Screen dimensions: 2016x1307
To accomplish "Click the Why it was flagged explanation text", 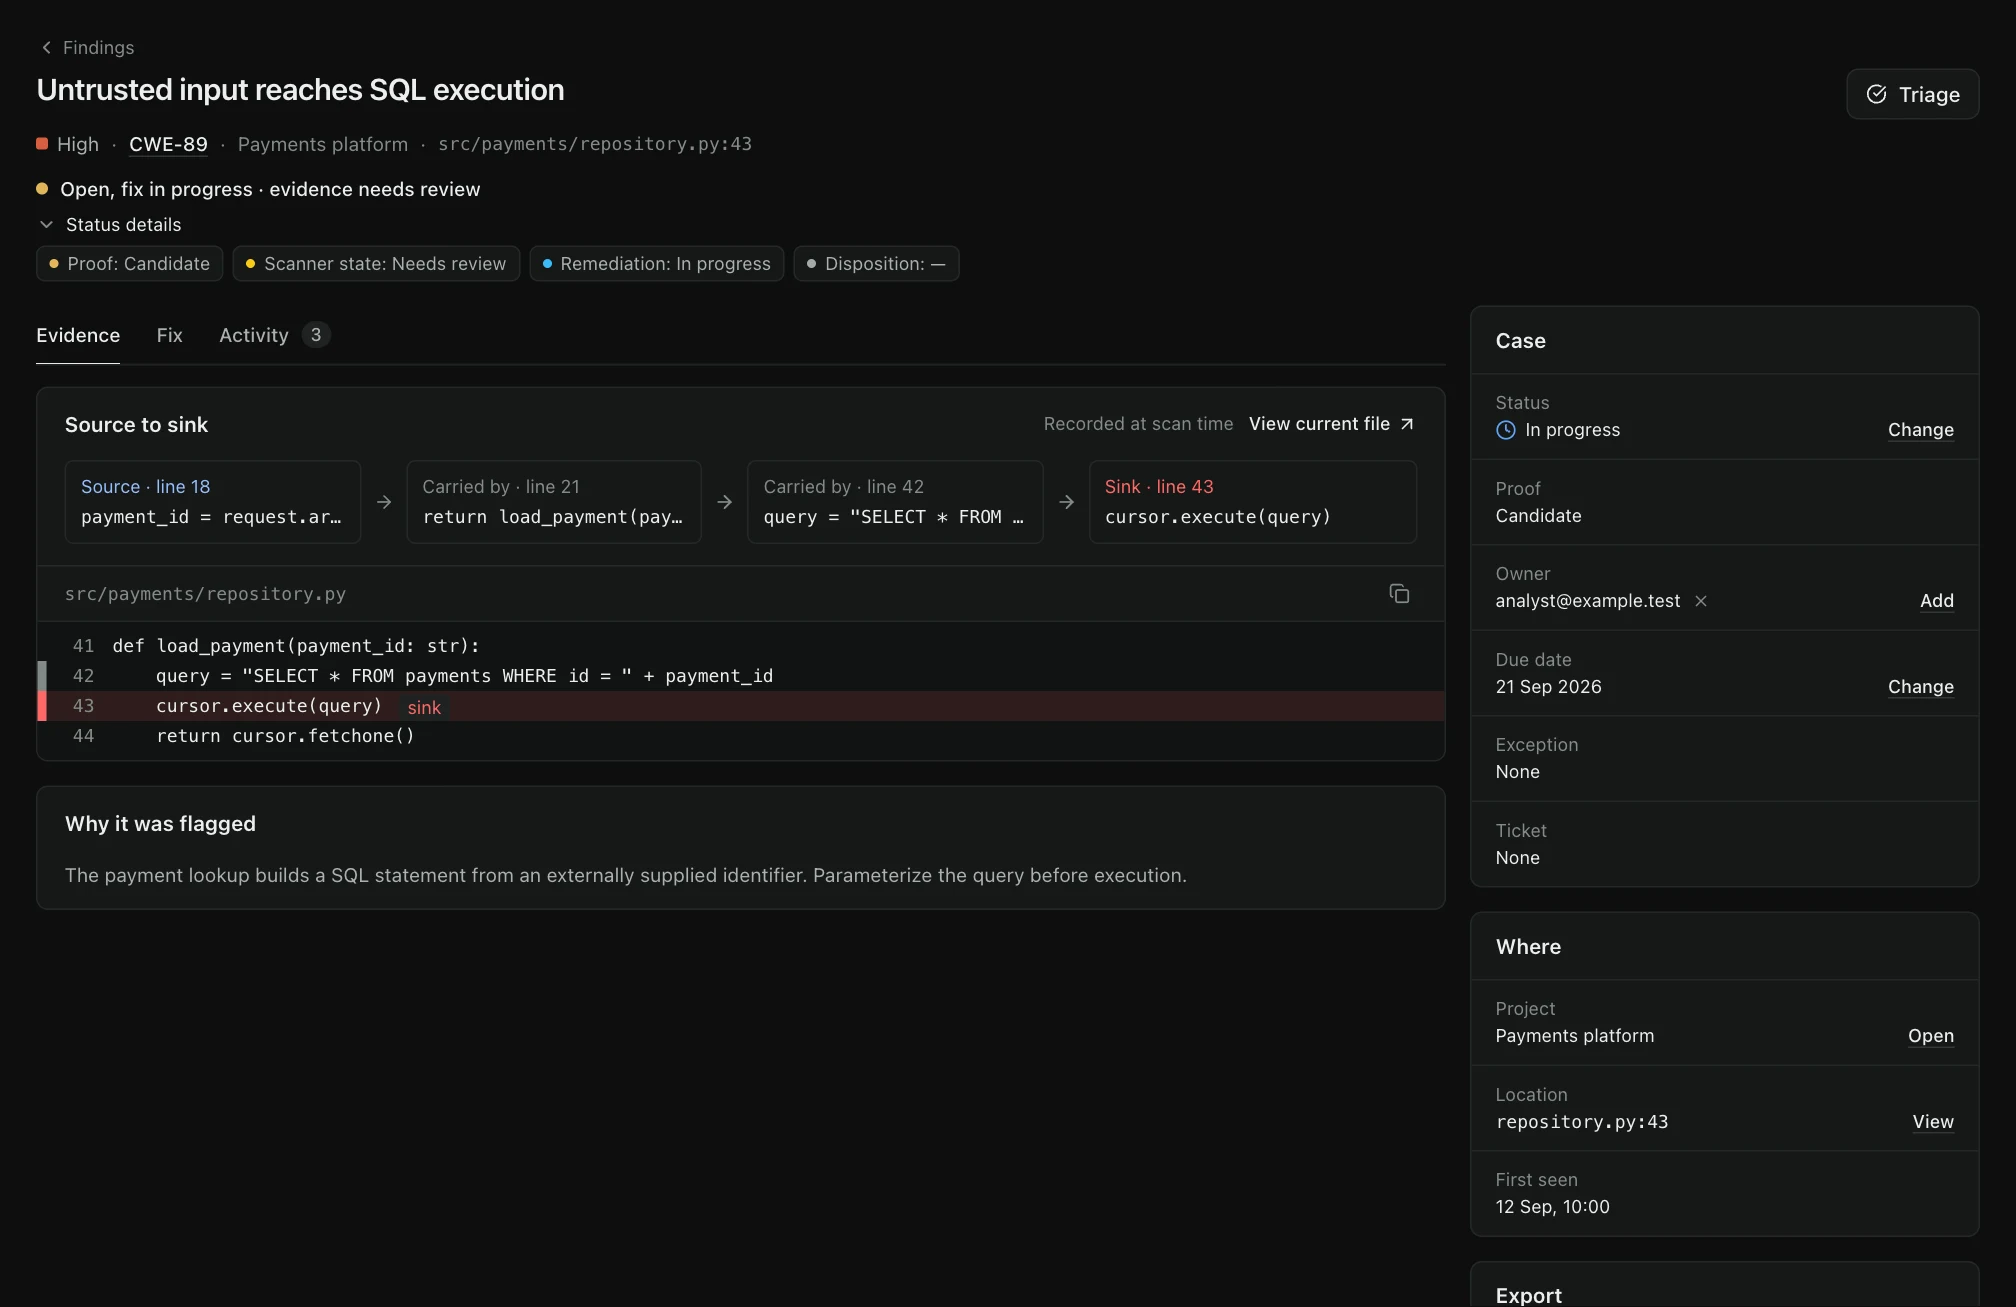I will (x=626, y=875).
